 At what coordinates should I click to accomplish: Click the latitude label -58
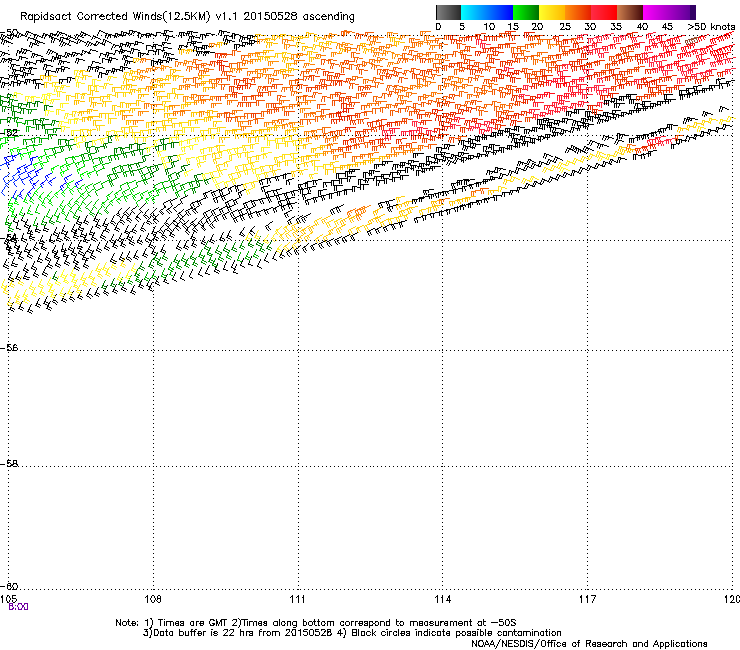coord(9,464)
